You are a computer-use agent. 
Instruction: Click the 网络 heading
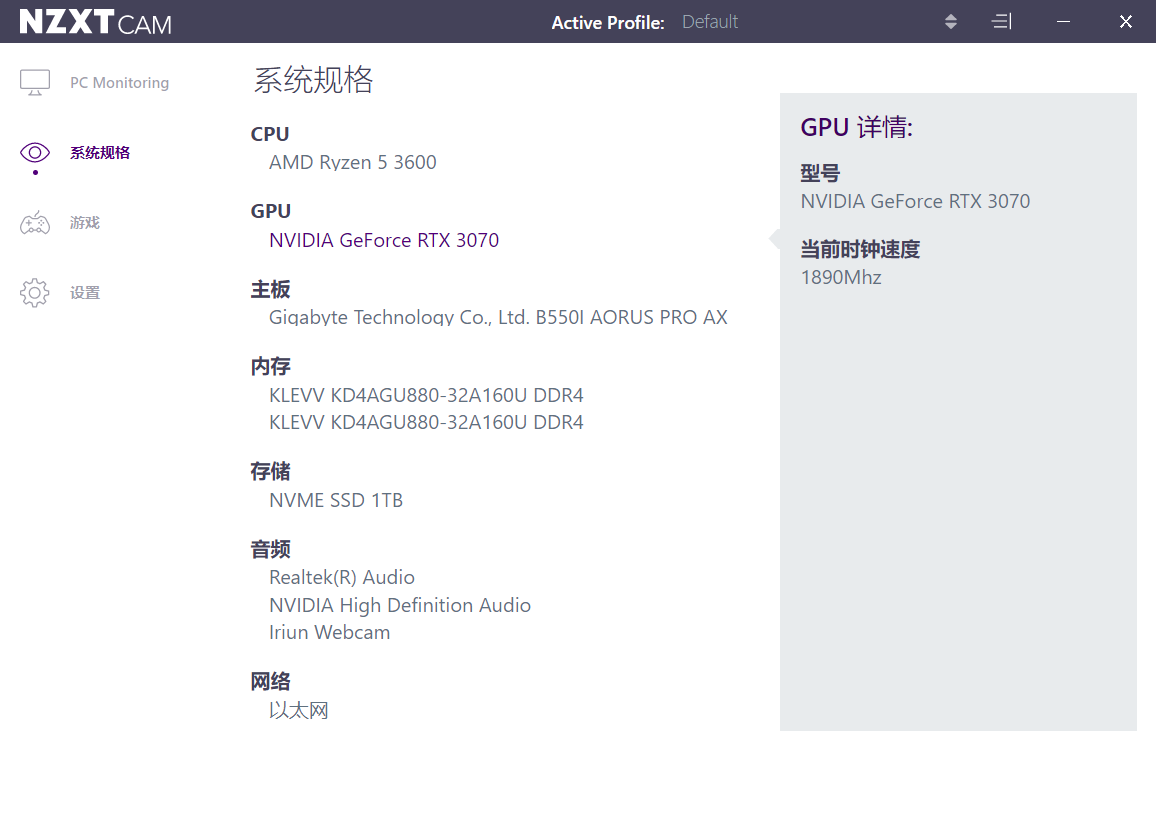[x=271, y=682]
